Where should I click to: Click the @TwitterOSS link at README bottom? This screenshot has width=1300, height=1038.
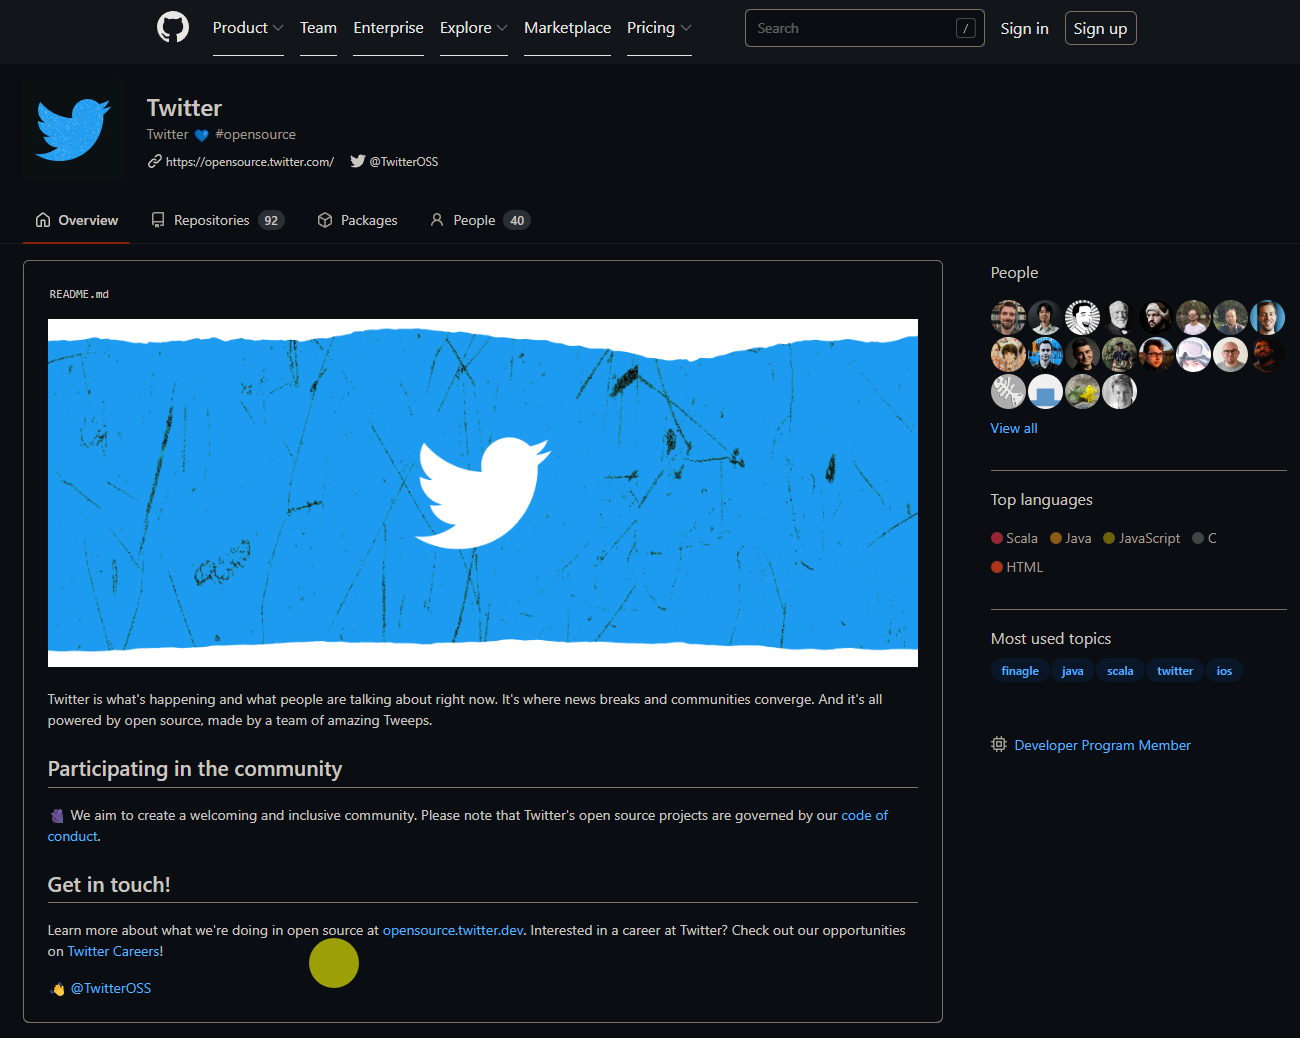(111, 988)
